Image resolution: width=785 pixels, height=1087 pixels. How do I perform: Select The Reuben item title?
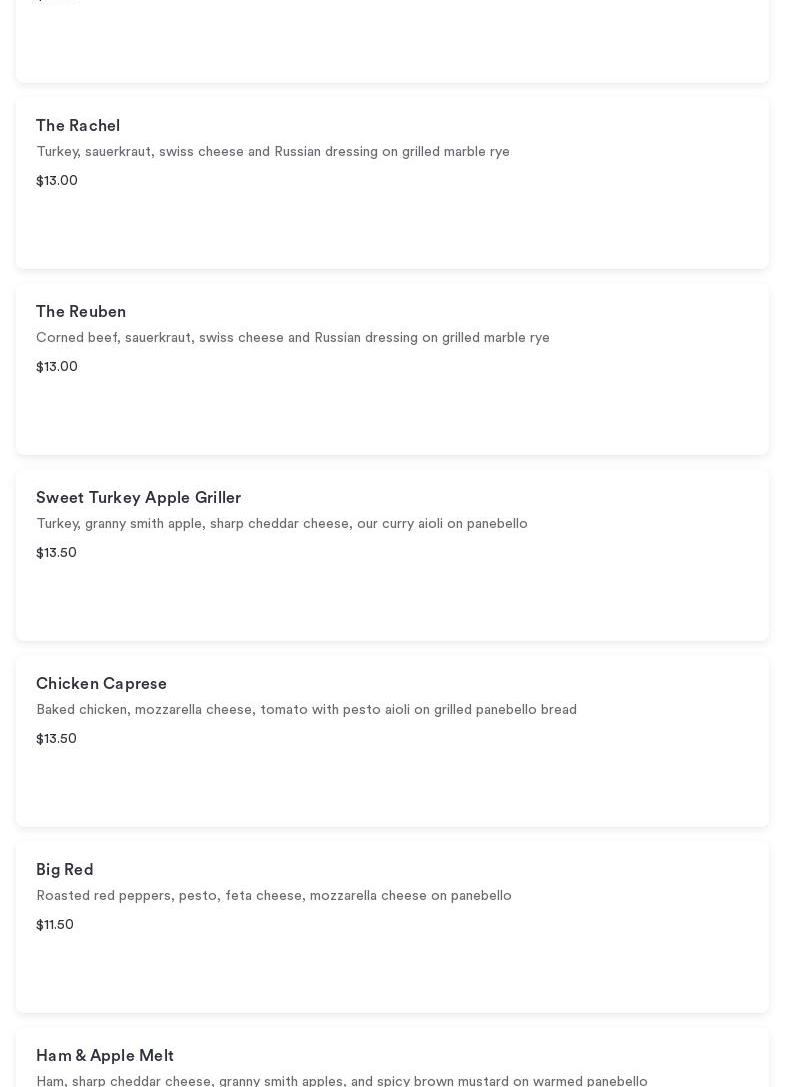pos(81,312)
